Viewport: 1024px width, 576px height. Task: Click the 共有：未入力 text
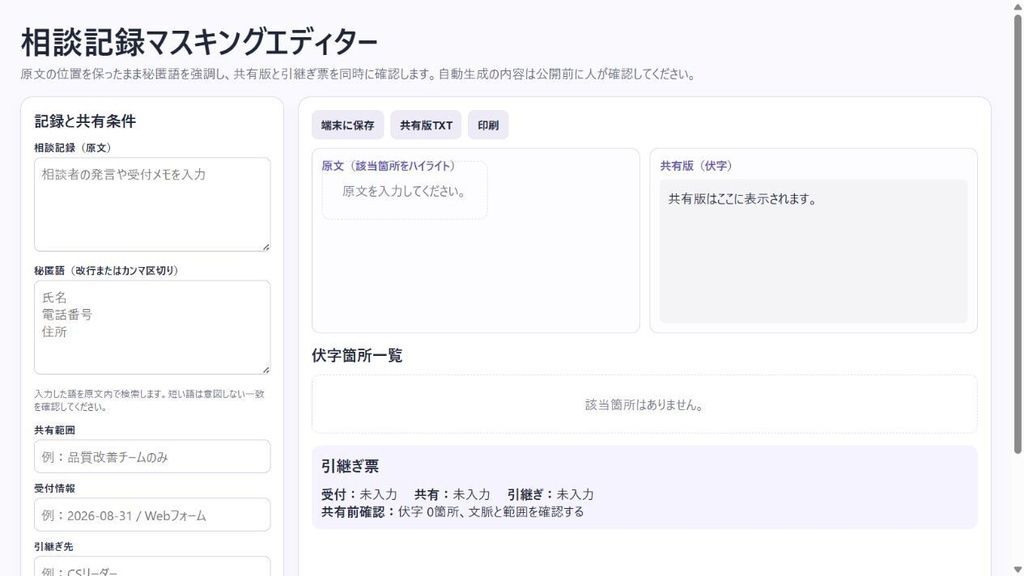[x=452, y=494]
